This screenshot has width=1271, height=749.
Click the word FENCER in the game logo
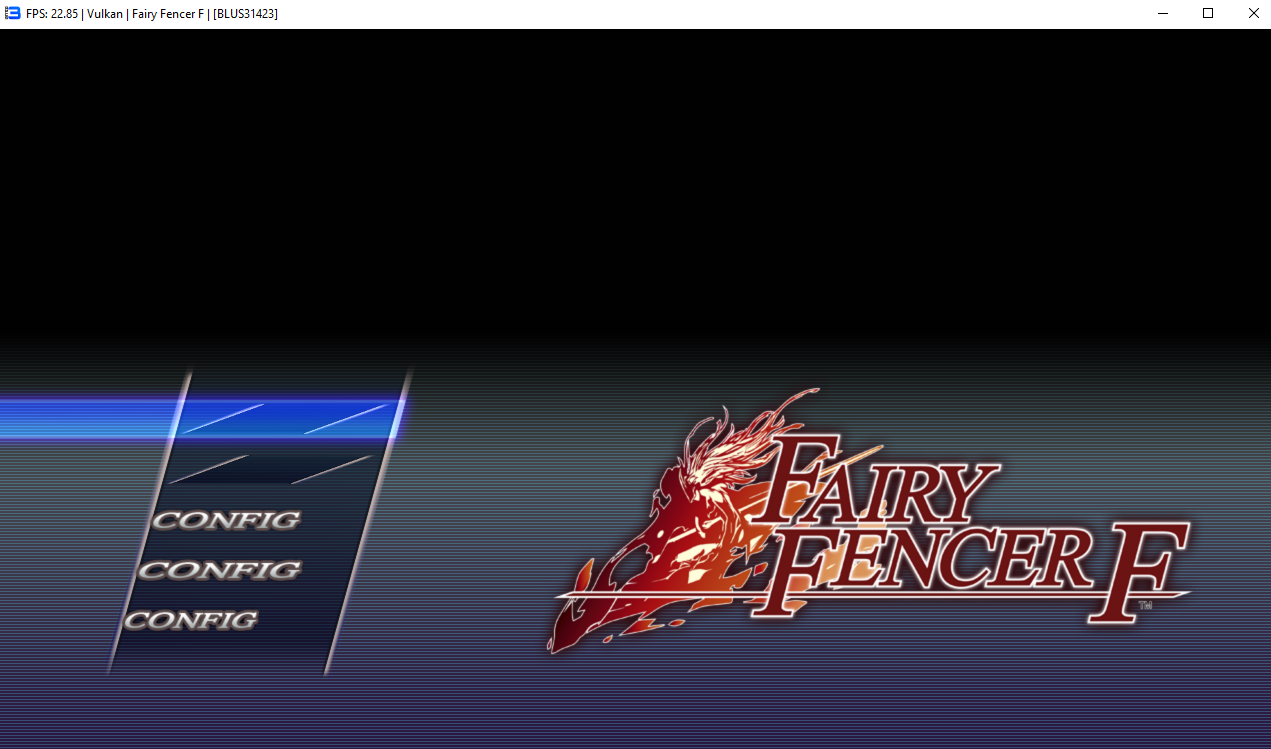tap(930, 565)
